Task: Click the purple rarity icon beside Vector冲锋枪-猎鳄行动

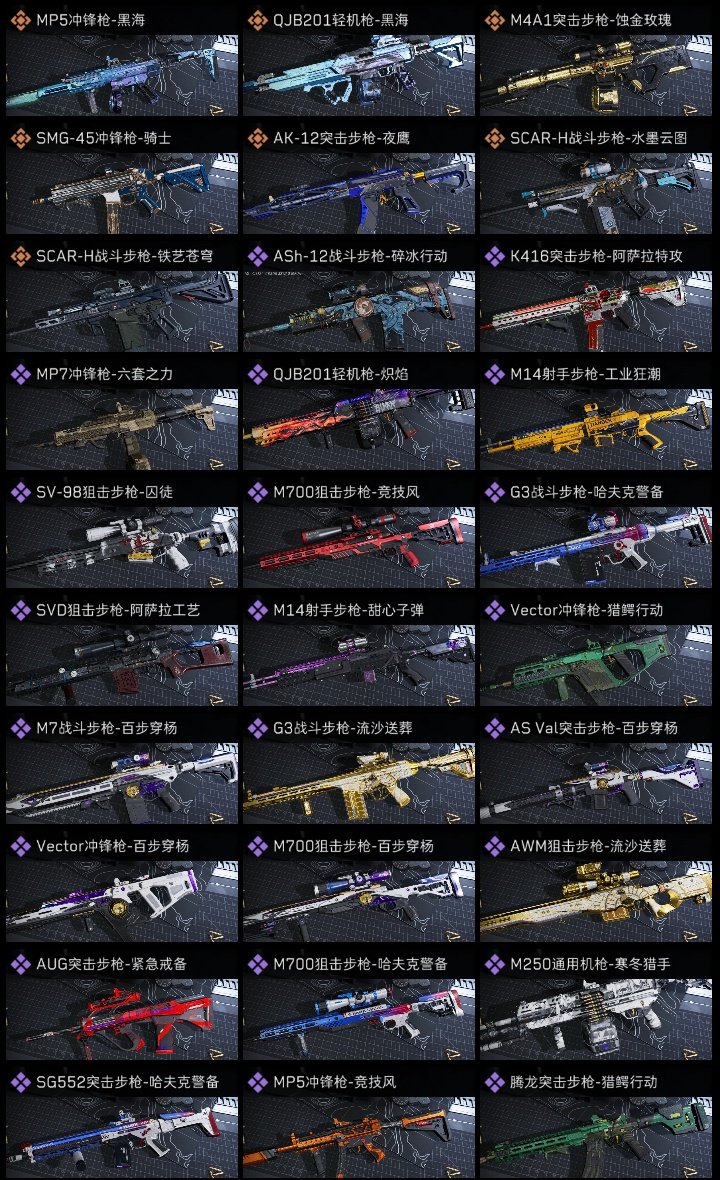Action: [494, 610]
